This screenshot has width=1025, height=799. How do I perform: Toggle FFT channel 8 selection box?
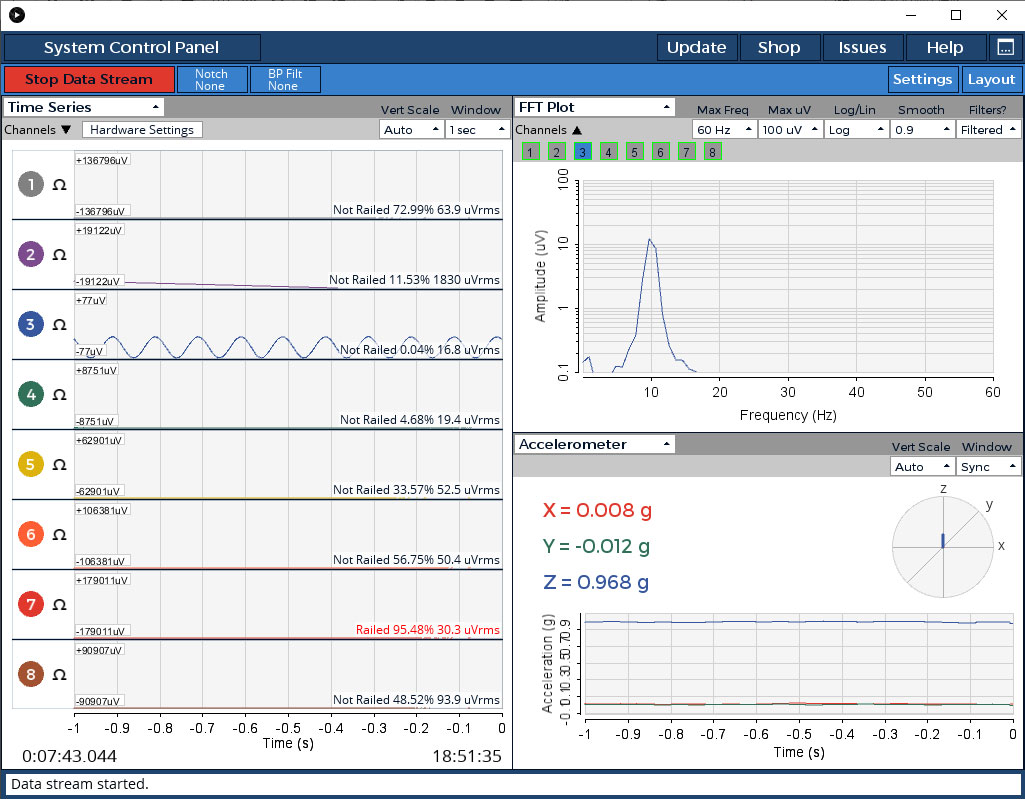pos(712,152)
